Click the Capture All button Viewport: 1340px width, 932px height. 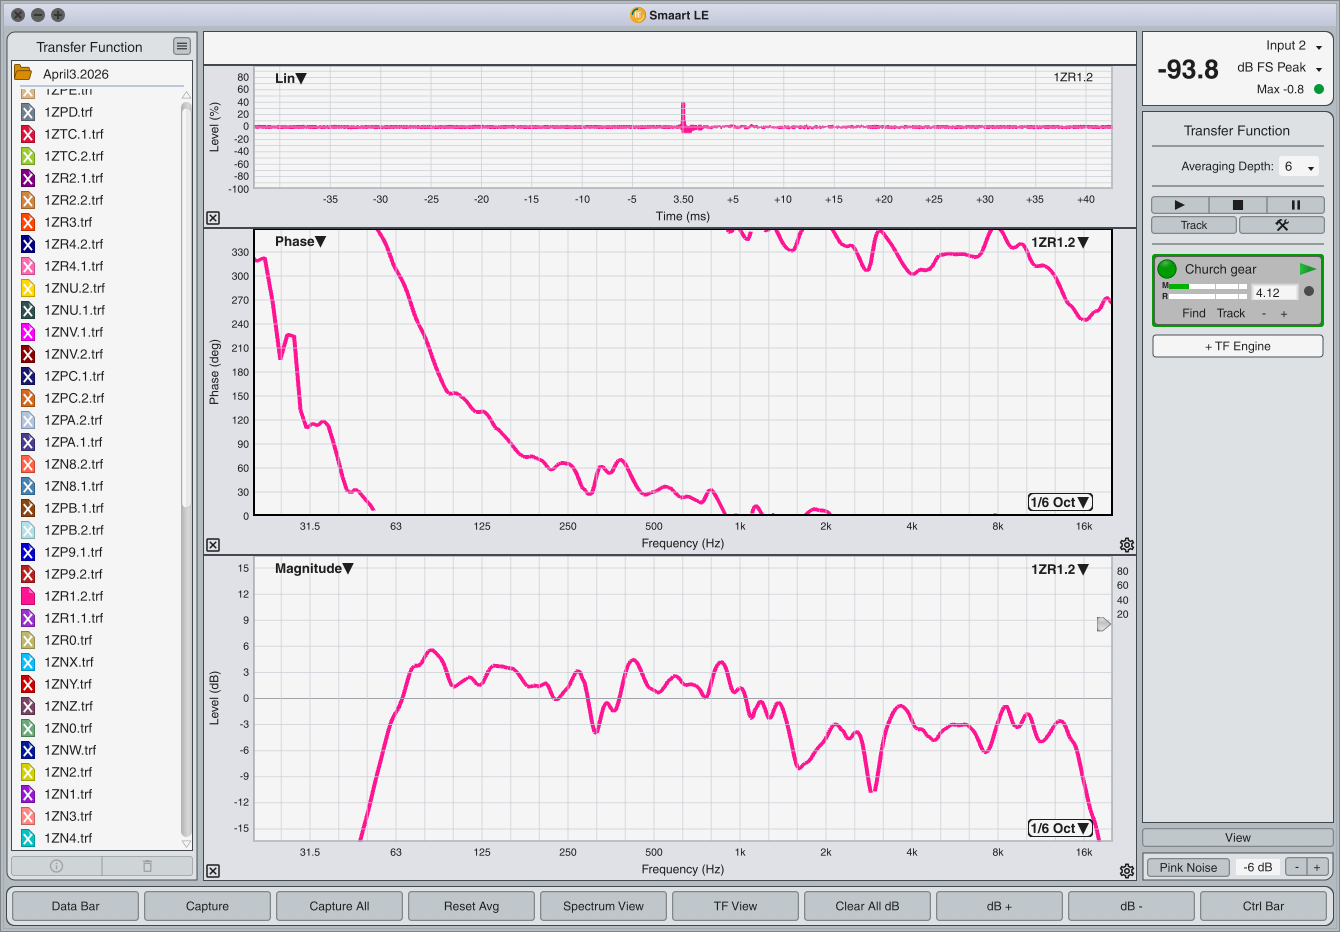point(340,906)
